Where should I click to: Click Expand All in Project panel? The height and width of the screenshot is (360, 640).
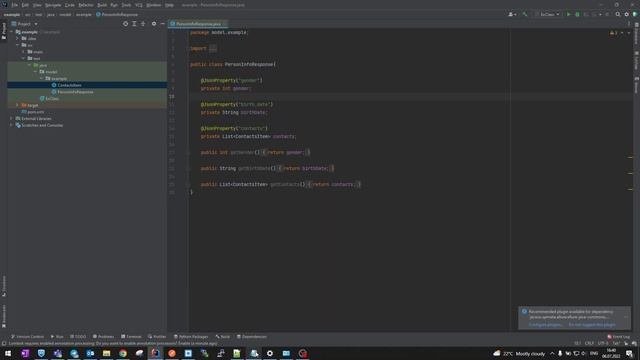(x=134, y=24)
